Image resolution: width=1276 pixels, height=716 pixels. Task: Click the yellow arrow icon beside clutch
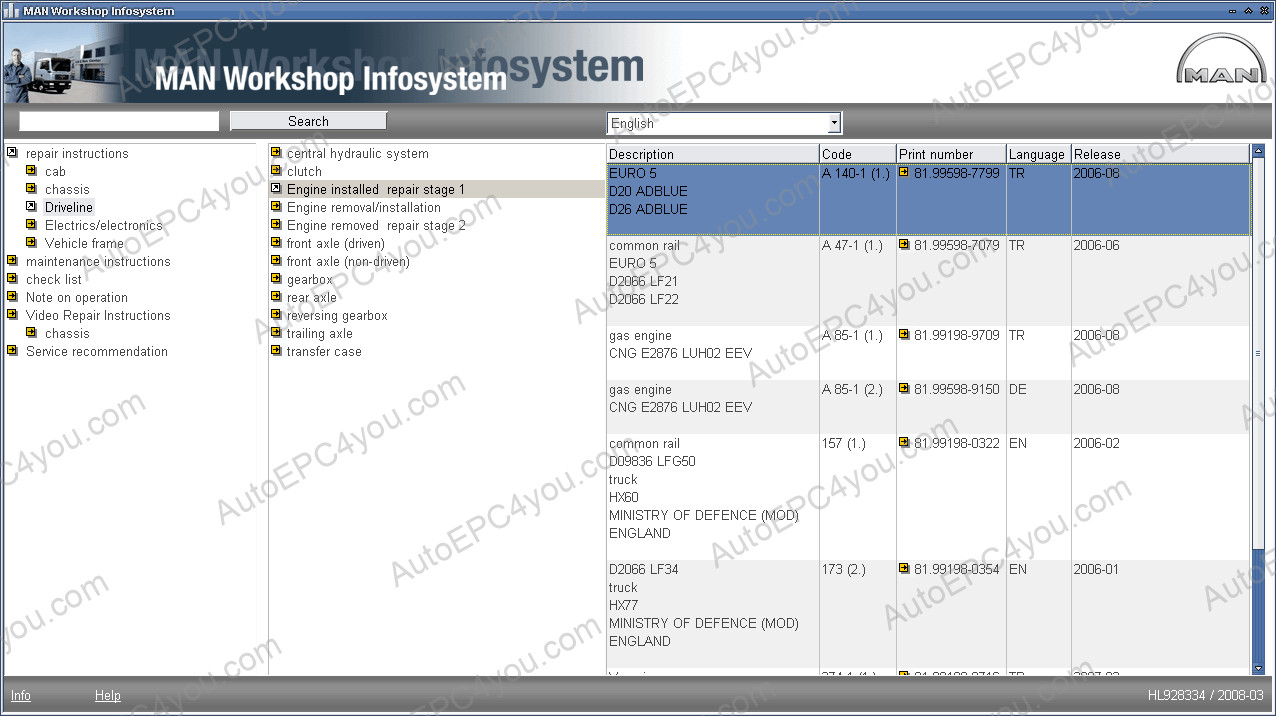click(276, 172)
